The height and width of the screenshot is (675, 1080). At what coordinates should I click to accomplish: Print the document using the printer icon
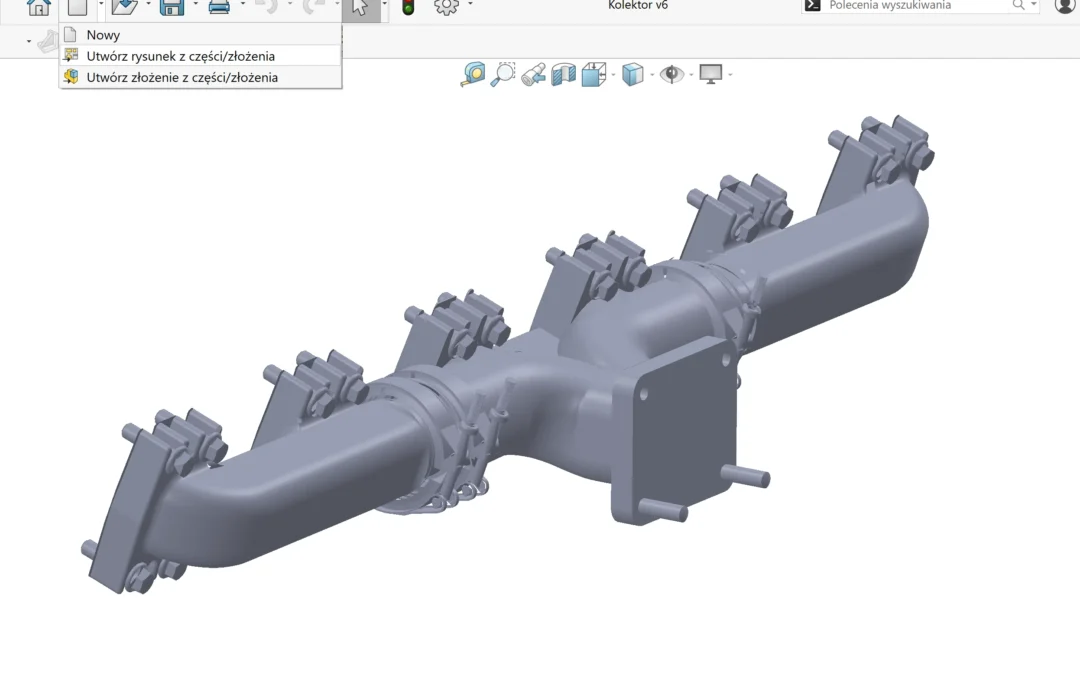(x=219, y=7)
